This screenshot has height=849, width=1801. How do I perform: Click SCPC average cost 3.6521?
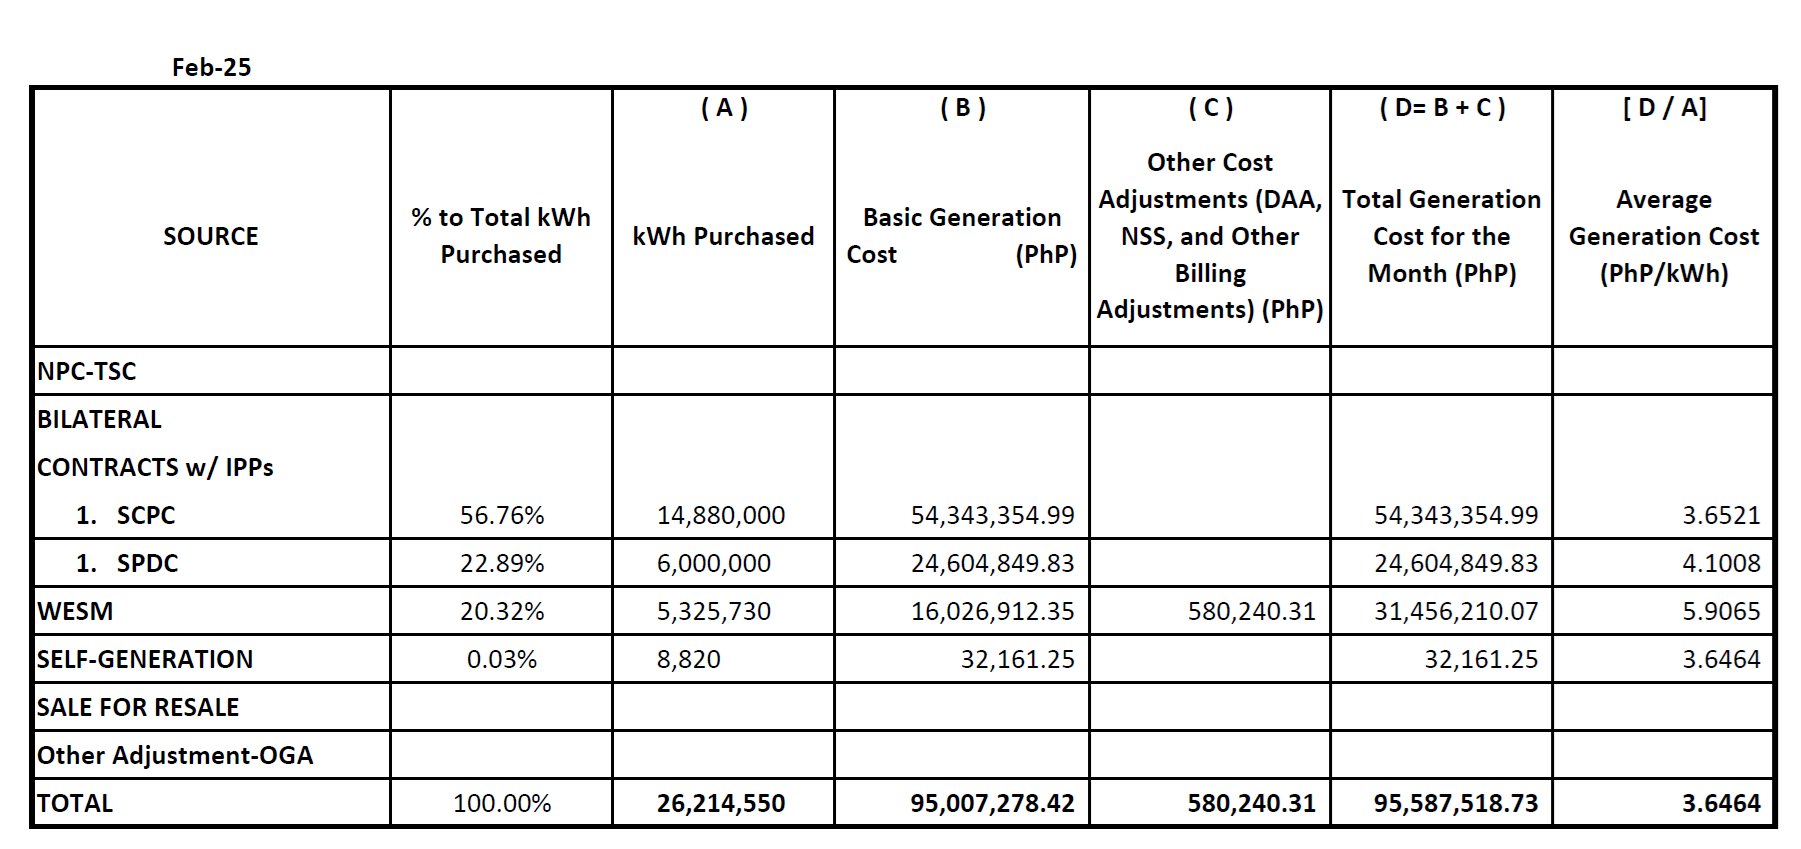(x=1721, y=515)
